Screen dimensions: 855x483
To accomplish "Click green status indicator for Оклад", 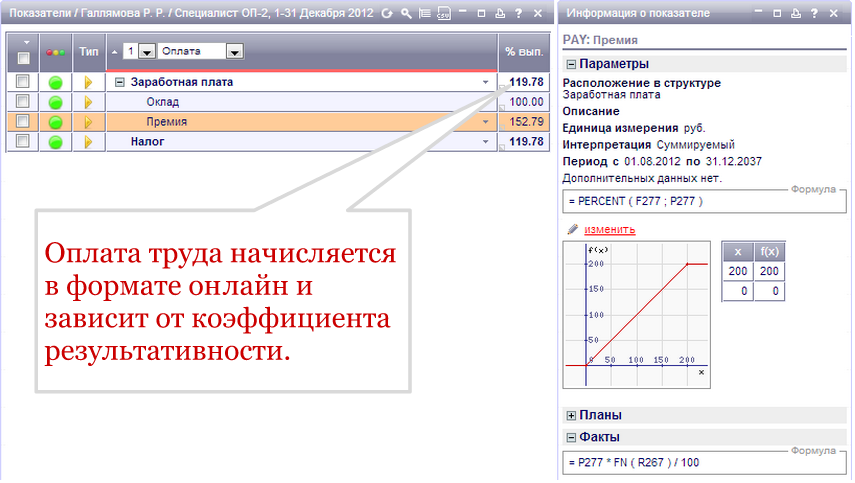I will tap(56, 102).
